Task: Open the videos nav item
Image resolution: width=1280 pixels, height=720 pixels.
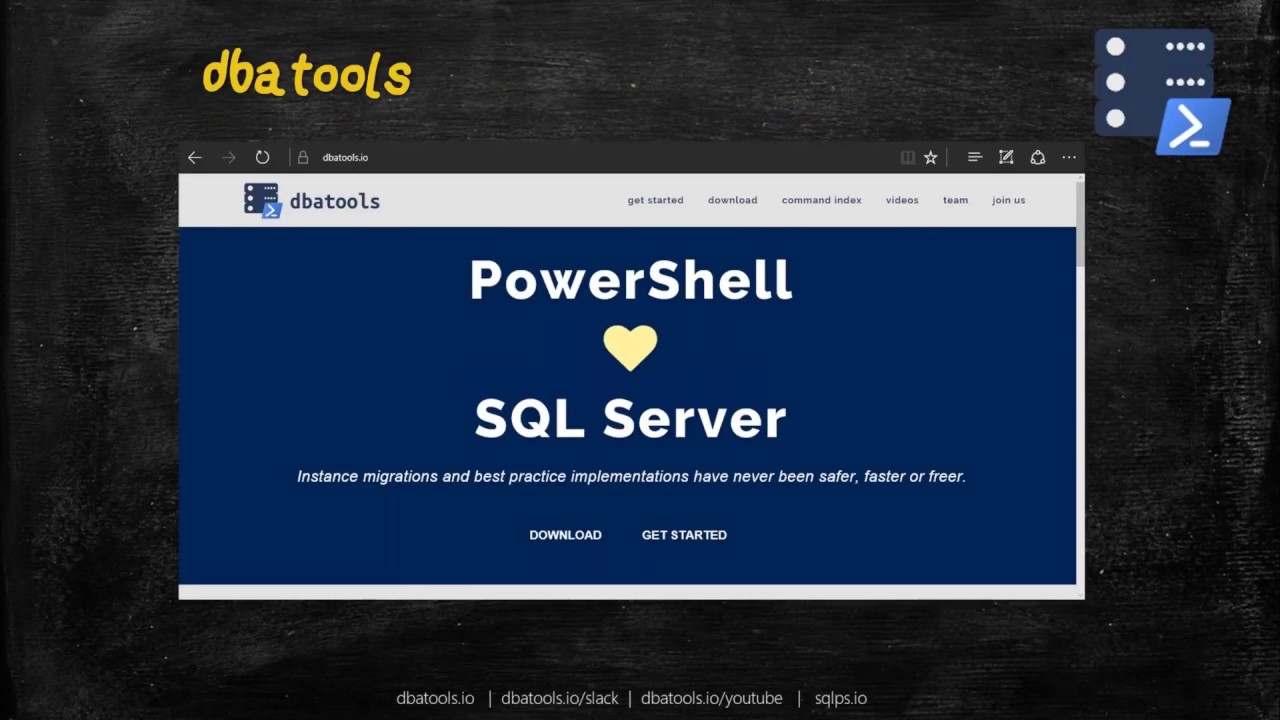Action: 901,200
